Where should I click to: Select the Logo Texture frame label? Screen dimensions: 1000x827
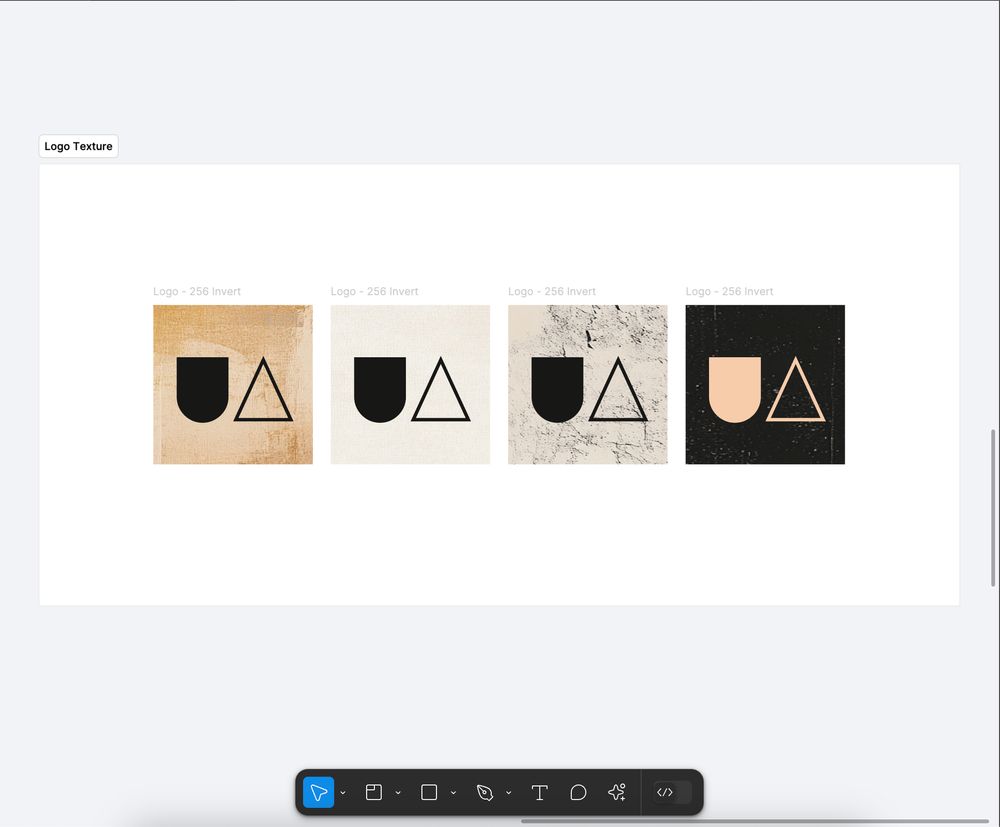pos(78,146)
